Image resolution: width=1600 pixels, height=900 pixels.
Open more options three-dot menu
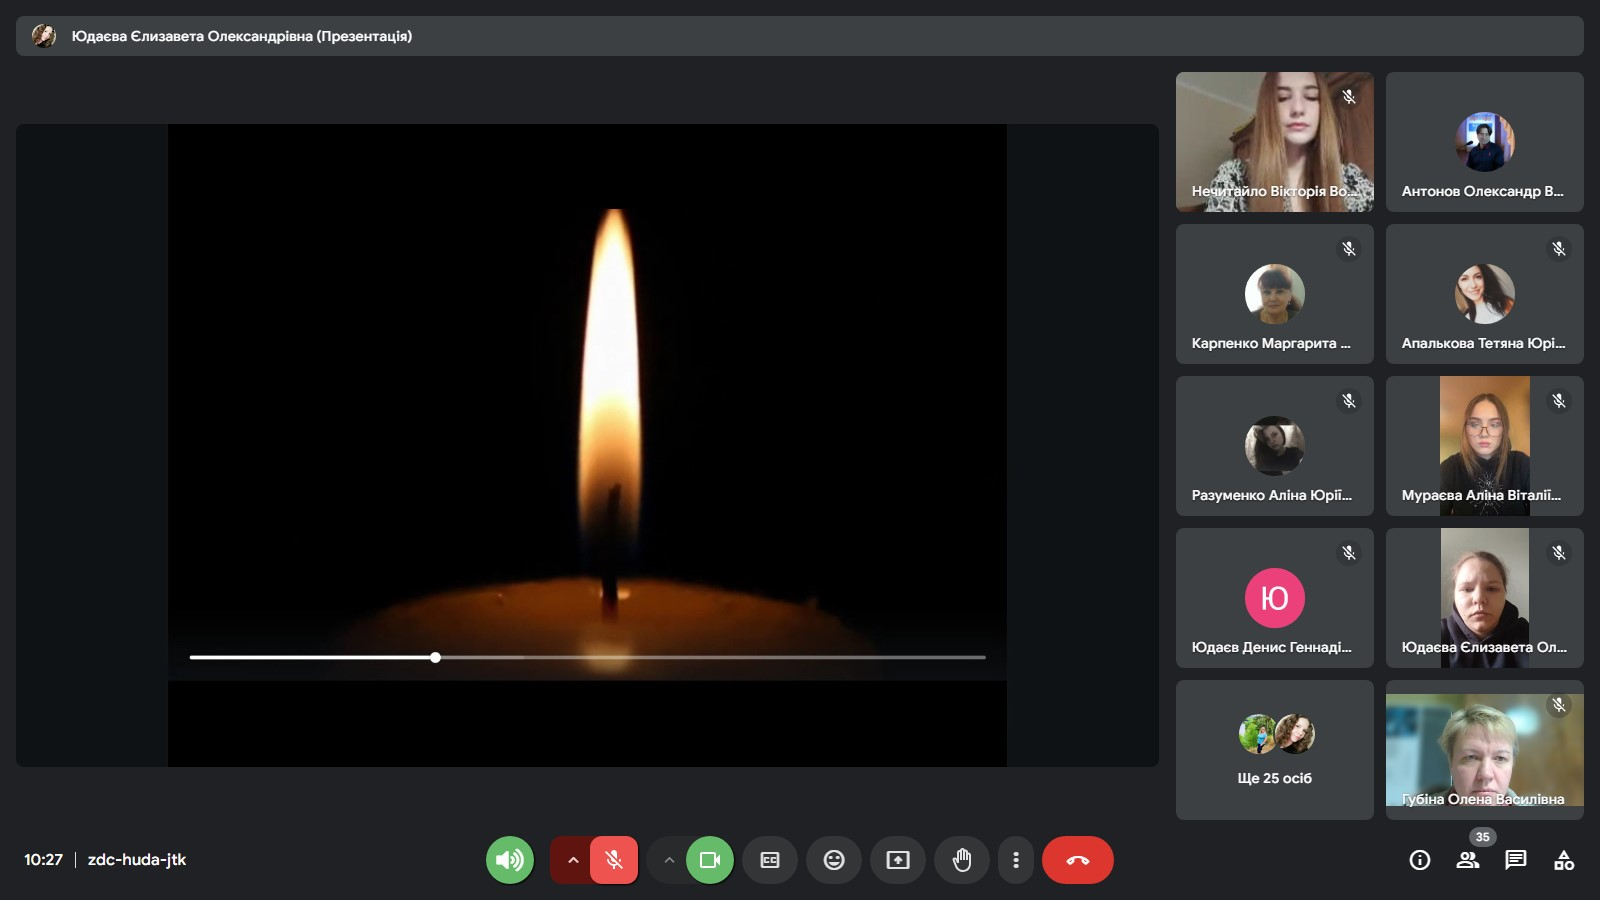(1016, 860)
